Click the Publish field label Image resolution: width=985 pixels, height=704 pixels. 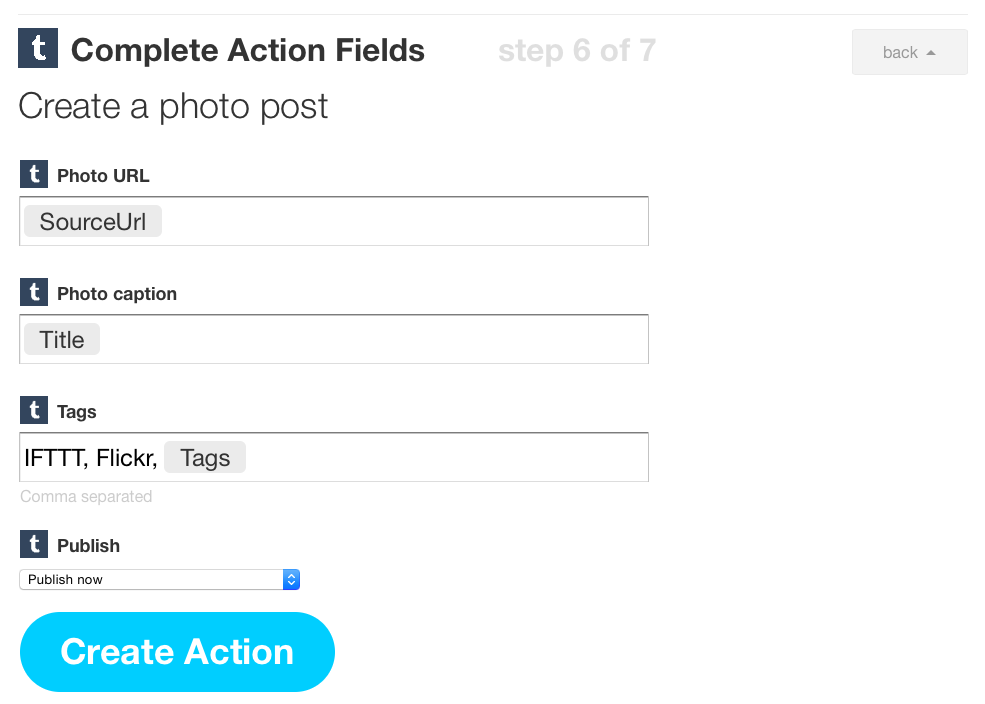click(x=88, y=546)
